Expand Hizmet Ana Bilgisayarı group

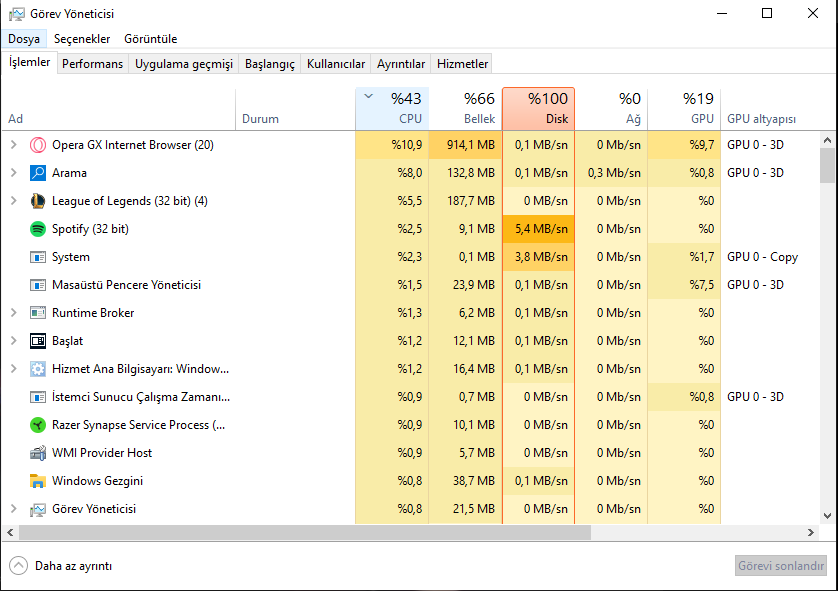point(14,369)
